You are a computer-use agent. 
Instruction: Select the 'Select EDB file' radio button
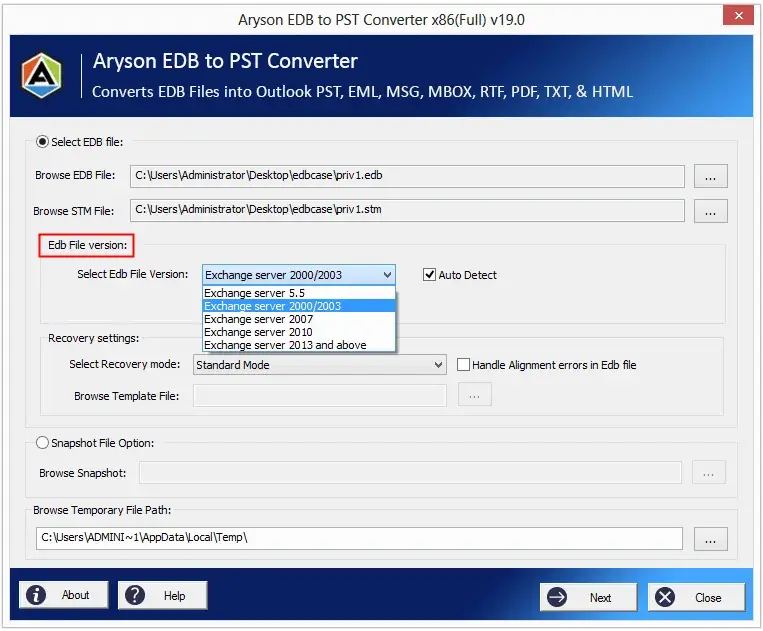(x=42, y=142)
